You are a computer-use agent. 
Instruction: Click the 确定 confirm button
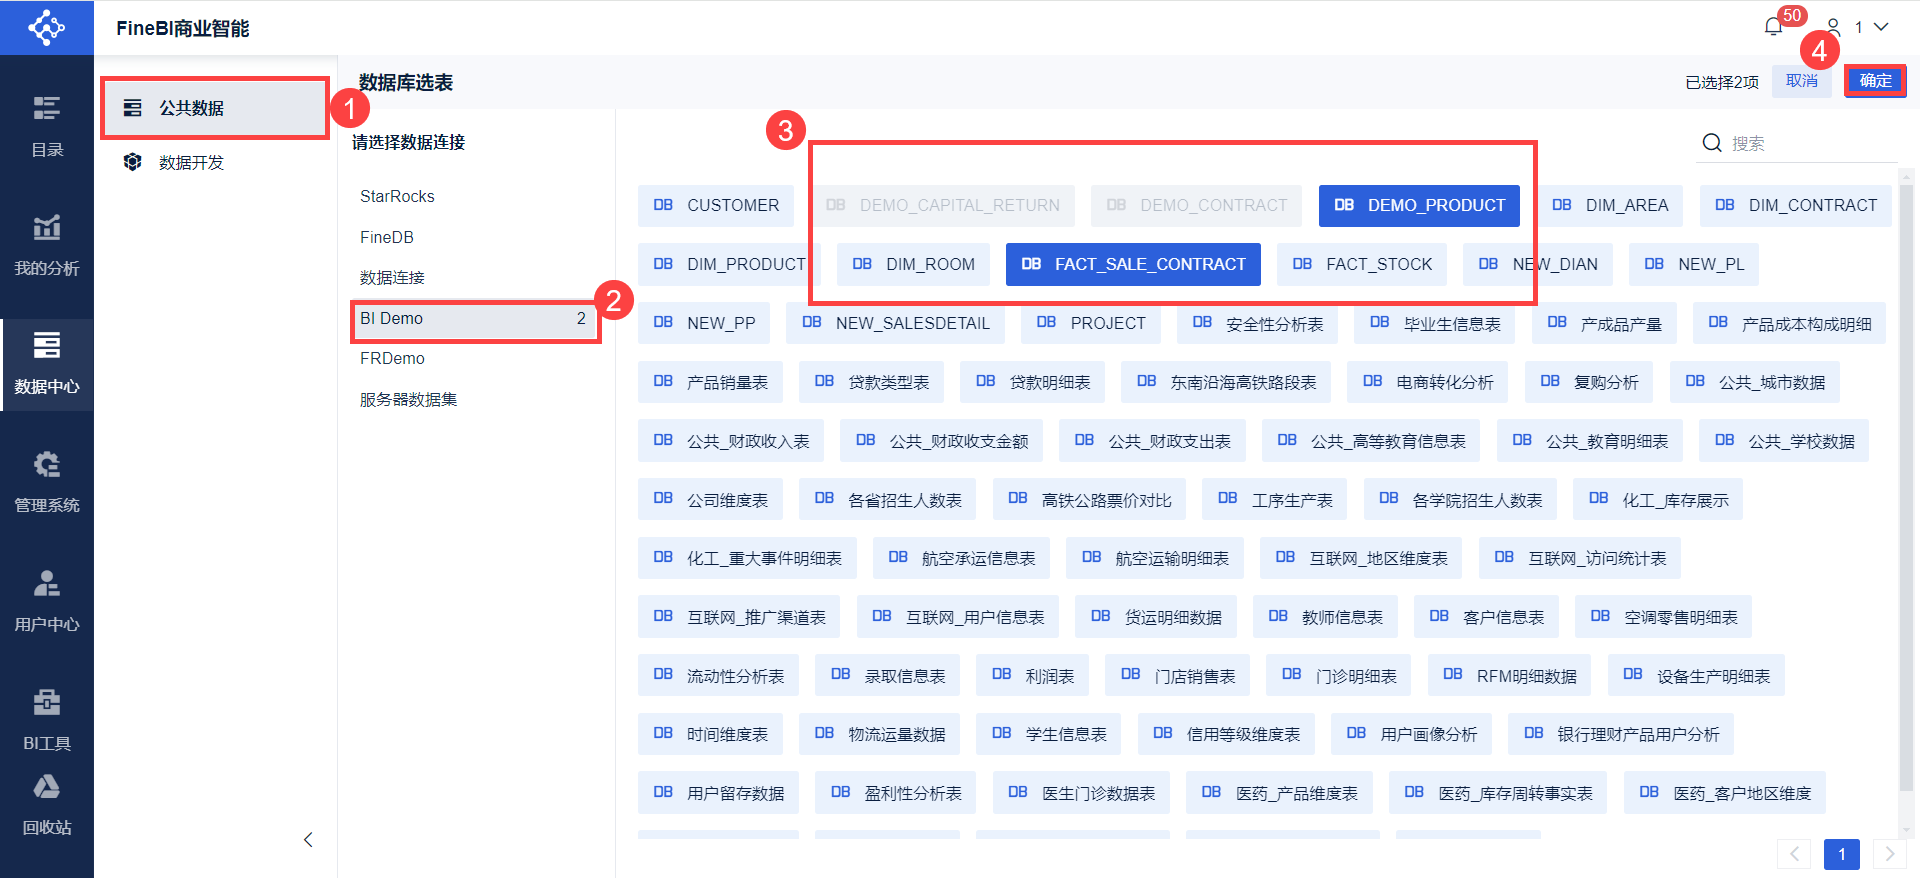pyautogui.click(x=1875, y=81)
